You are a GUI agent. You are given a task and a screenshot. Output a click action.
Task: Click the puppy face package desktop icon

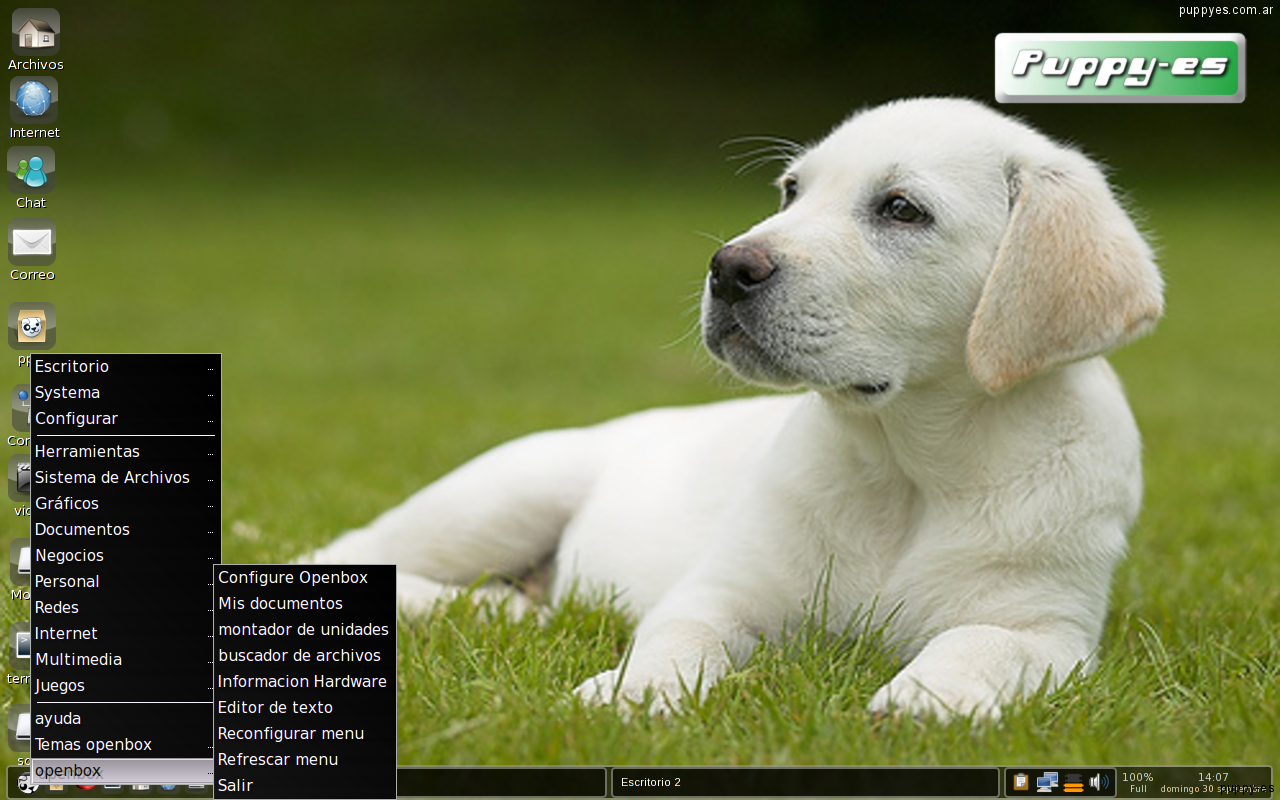pos(32,326)
